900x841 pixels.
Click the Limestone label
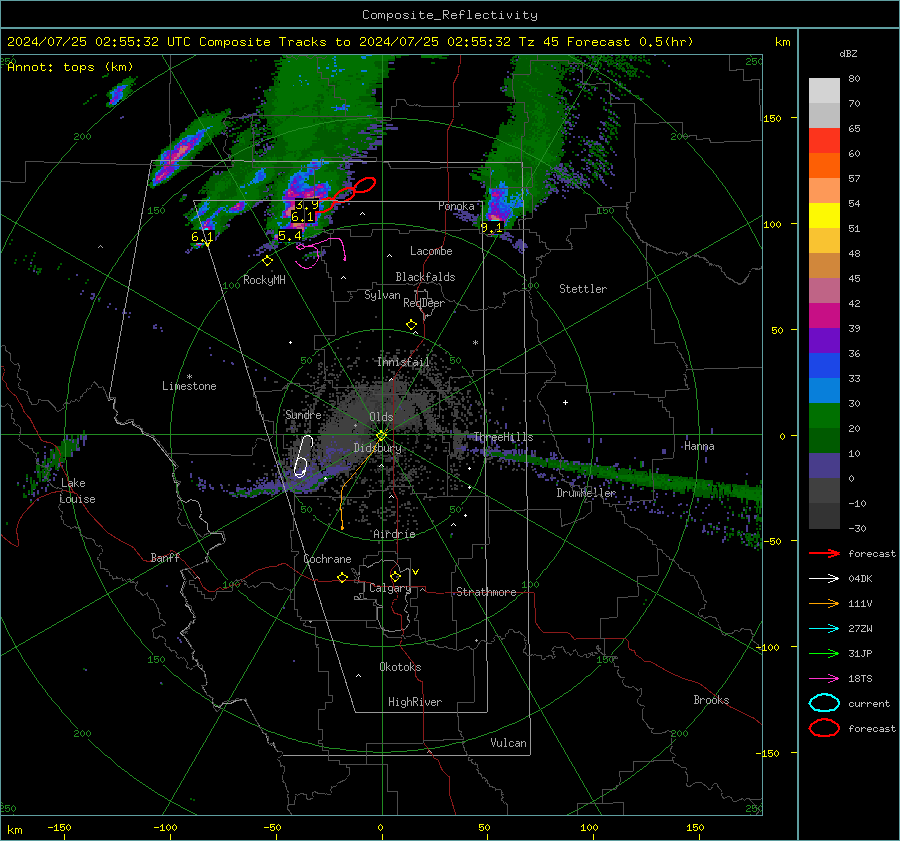(x=189, y=386)
